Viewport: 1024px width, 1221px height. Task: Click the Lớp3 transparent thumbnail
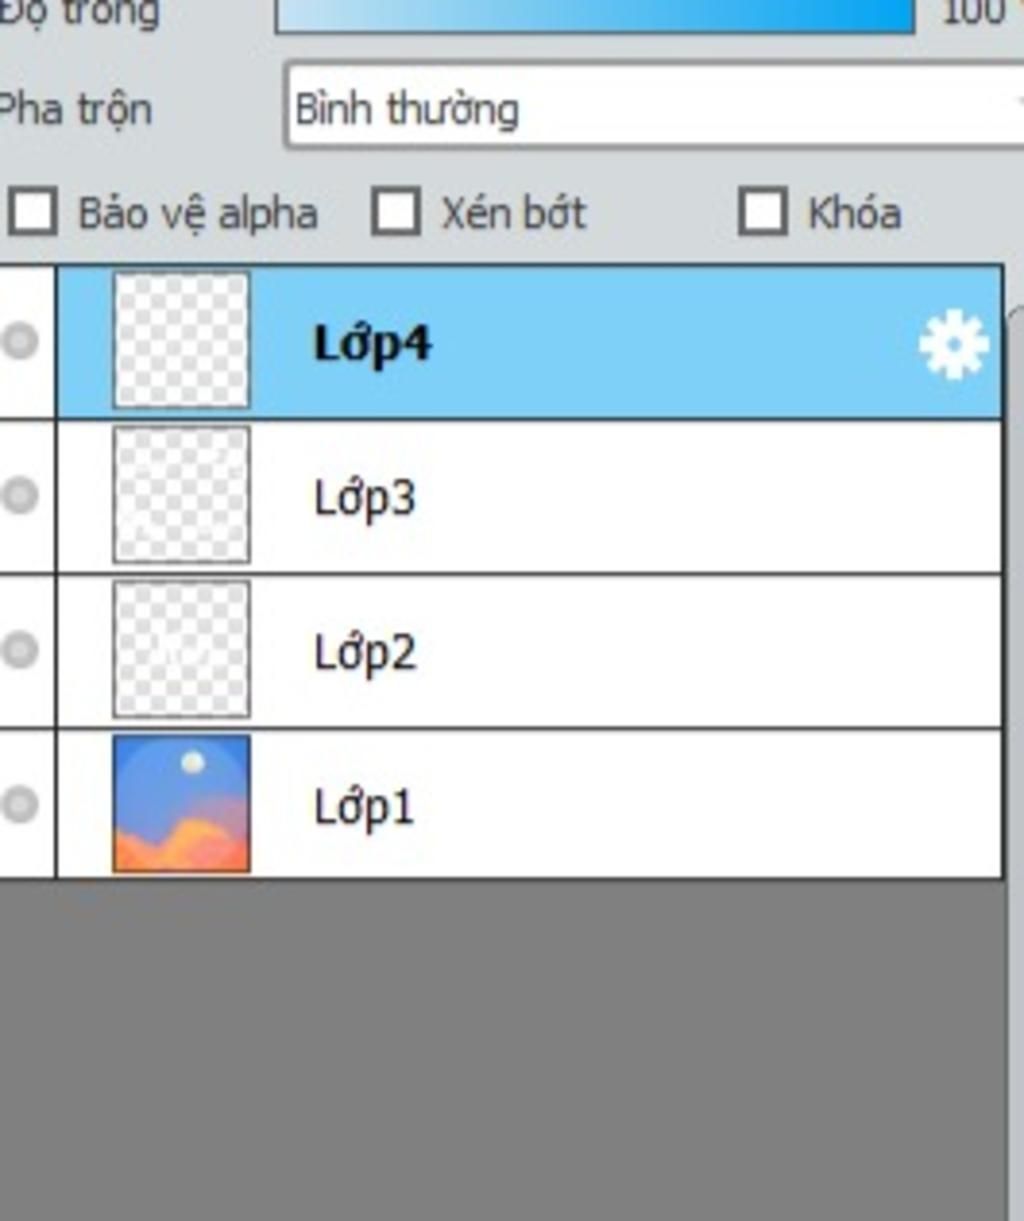point(181,495)
